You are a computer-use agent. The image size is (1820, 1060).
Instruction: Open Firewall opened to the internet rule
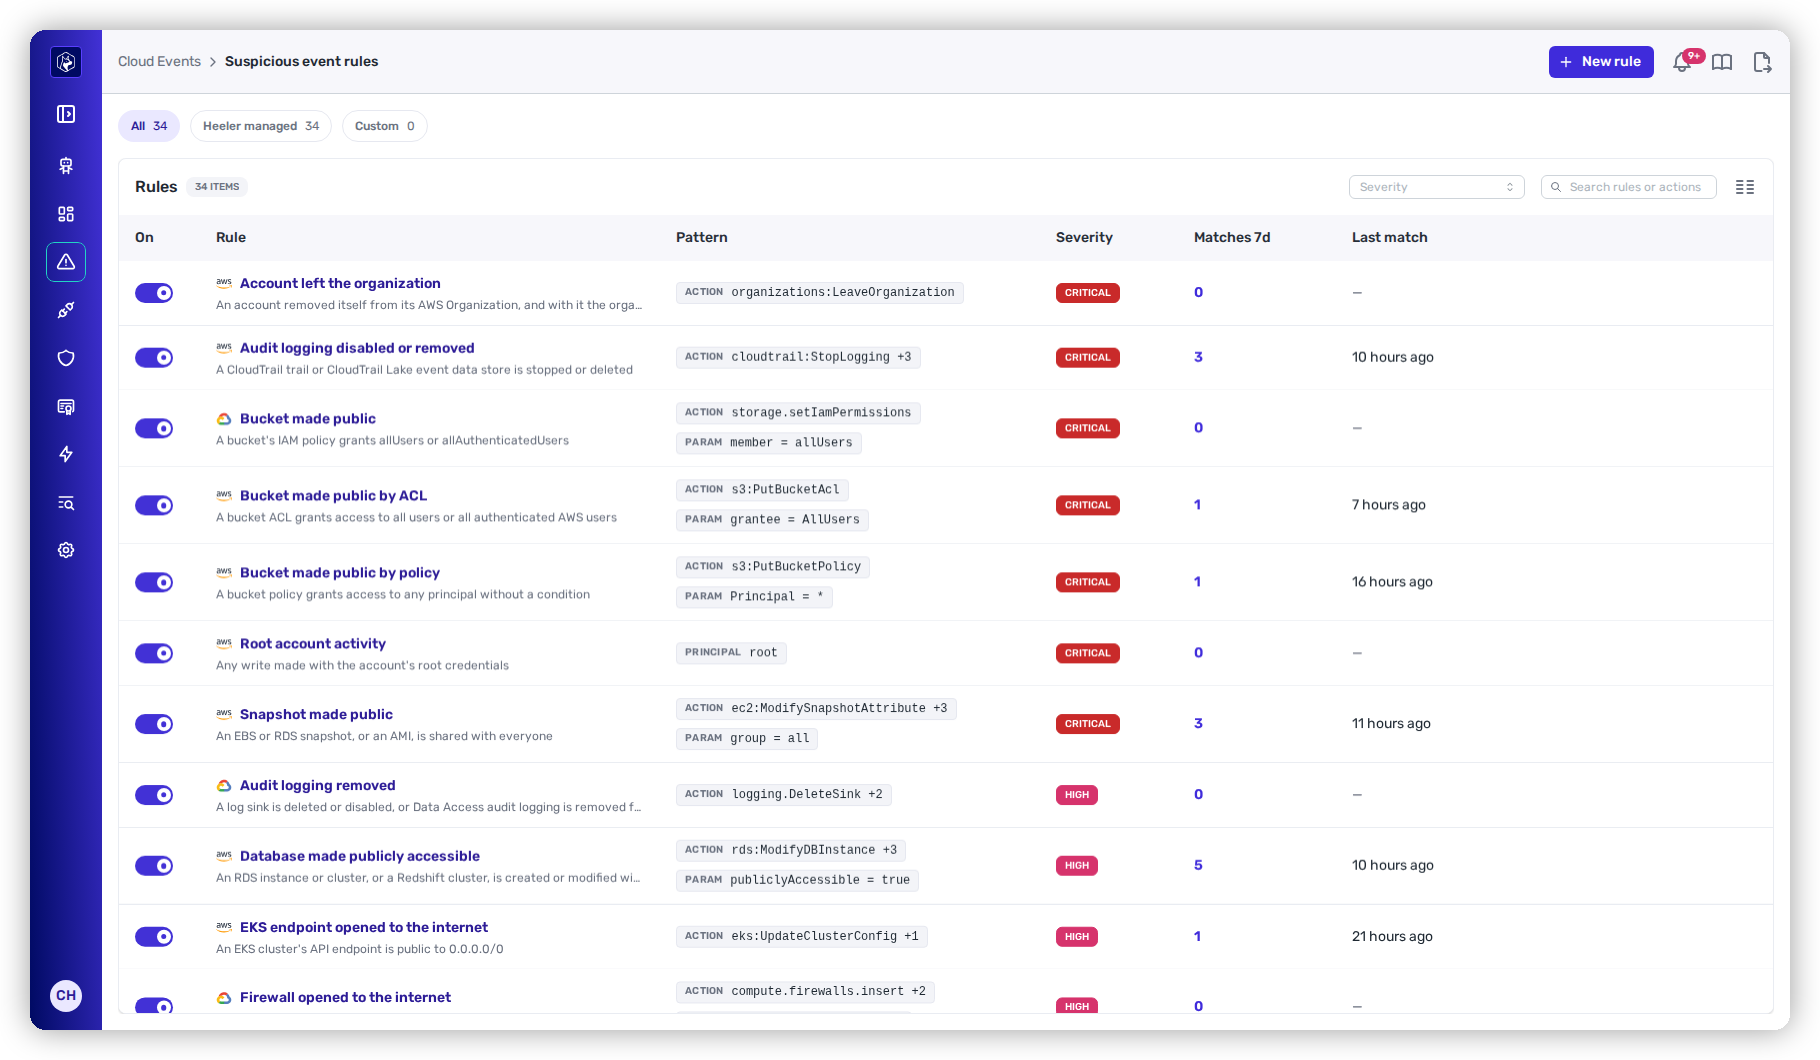(345, 997)
